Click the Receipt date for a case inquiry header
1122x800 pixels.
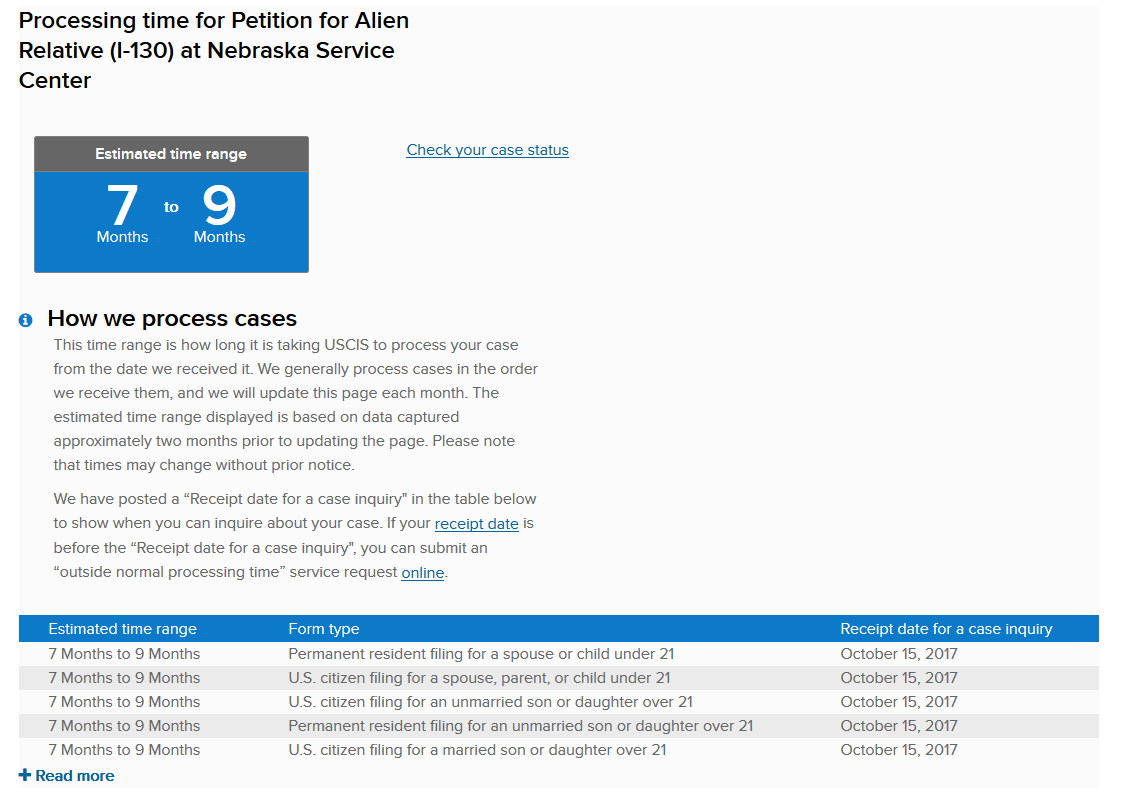click(946, 629)
